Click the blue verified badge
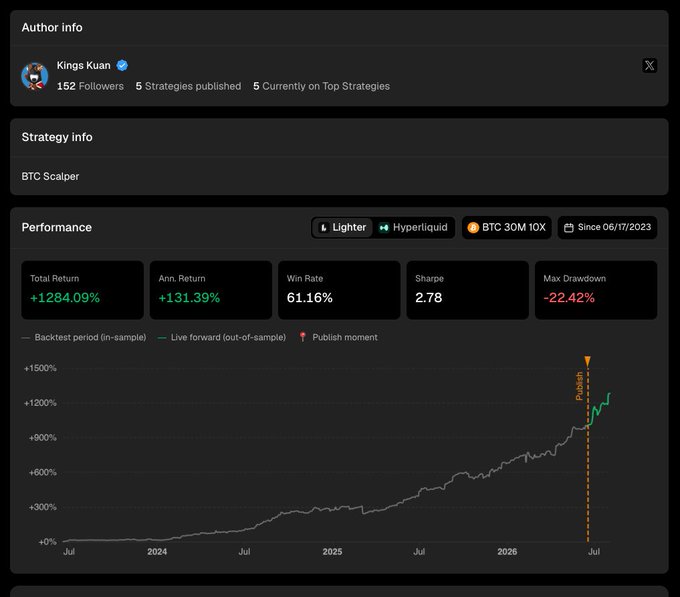680x597 pixels. point(122,65)
